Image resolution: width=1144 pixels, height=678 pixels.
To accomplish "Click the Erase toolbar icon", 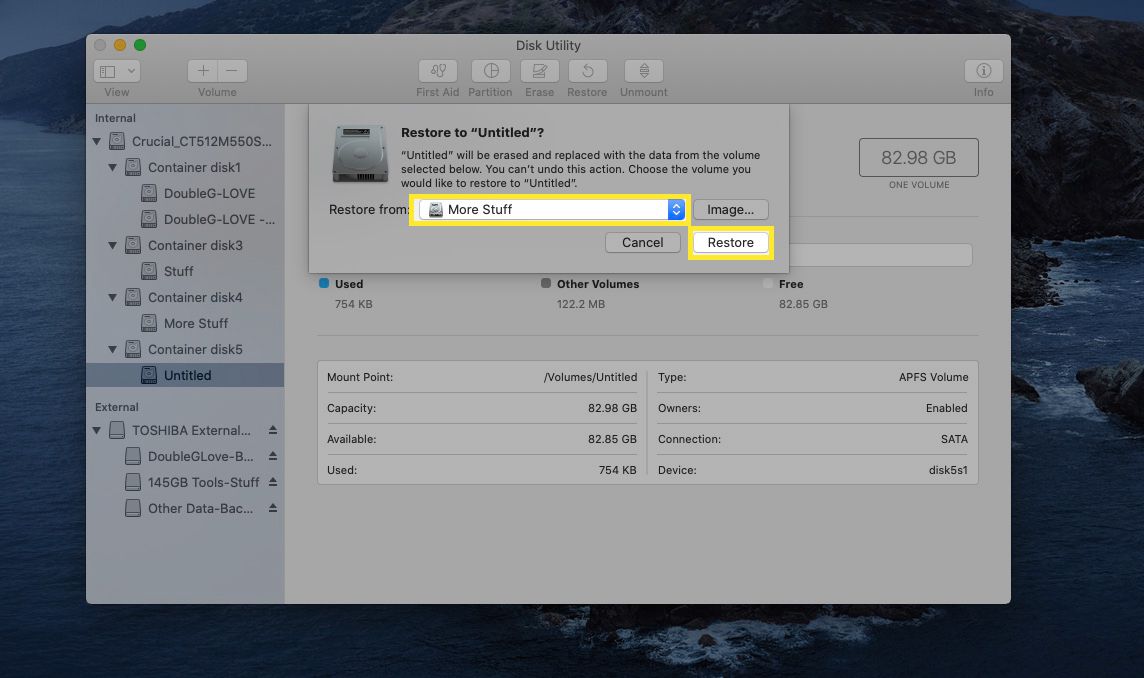I will (539, 71).
